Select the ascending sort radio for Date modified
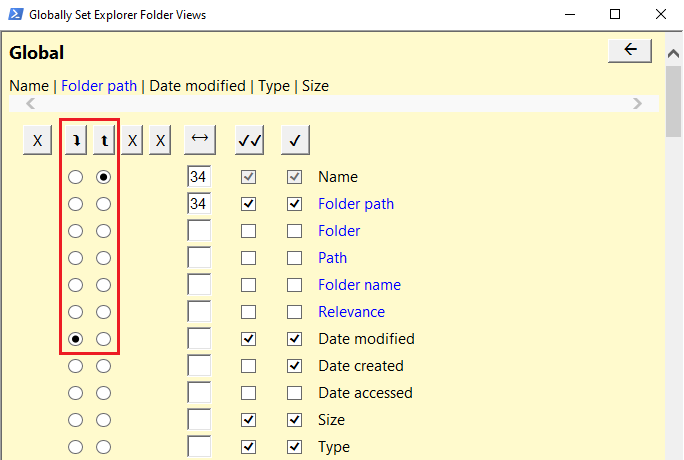684x460 pixels. tap(75, 339)
